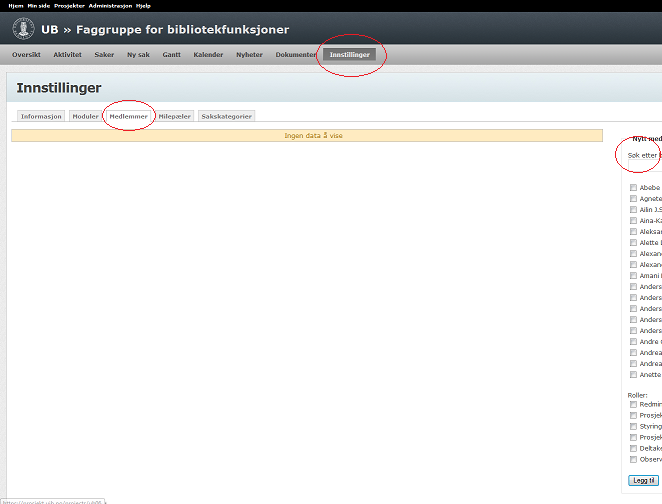Switch to the Milepæler settings tab
The width and height of the screenshot is (662, 504).
pyautogui.click(x=175, y=116)
